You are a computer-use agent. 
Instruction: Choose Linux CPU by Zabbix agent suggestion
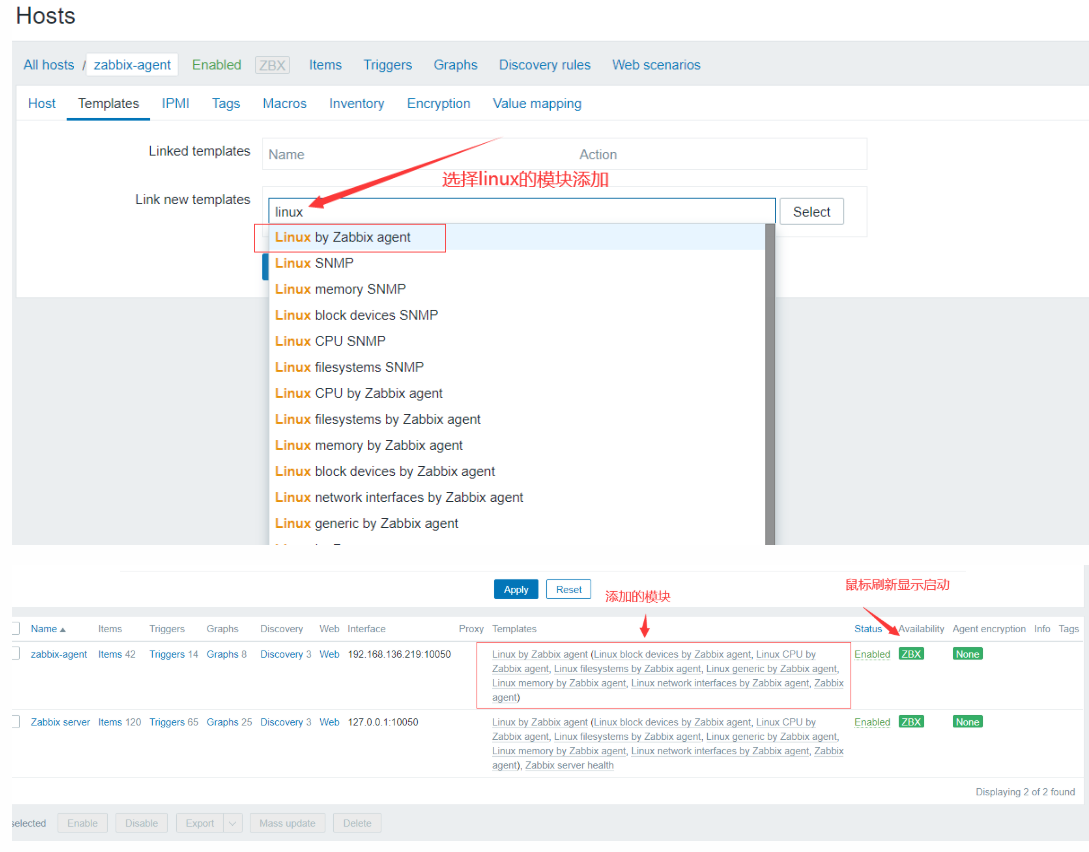(x=517, y=393)
